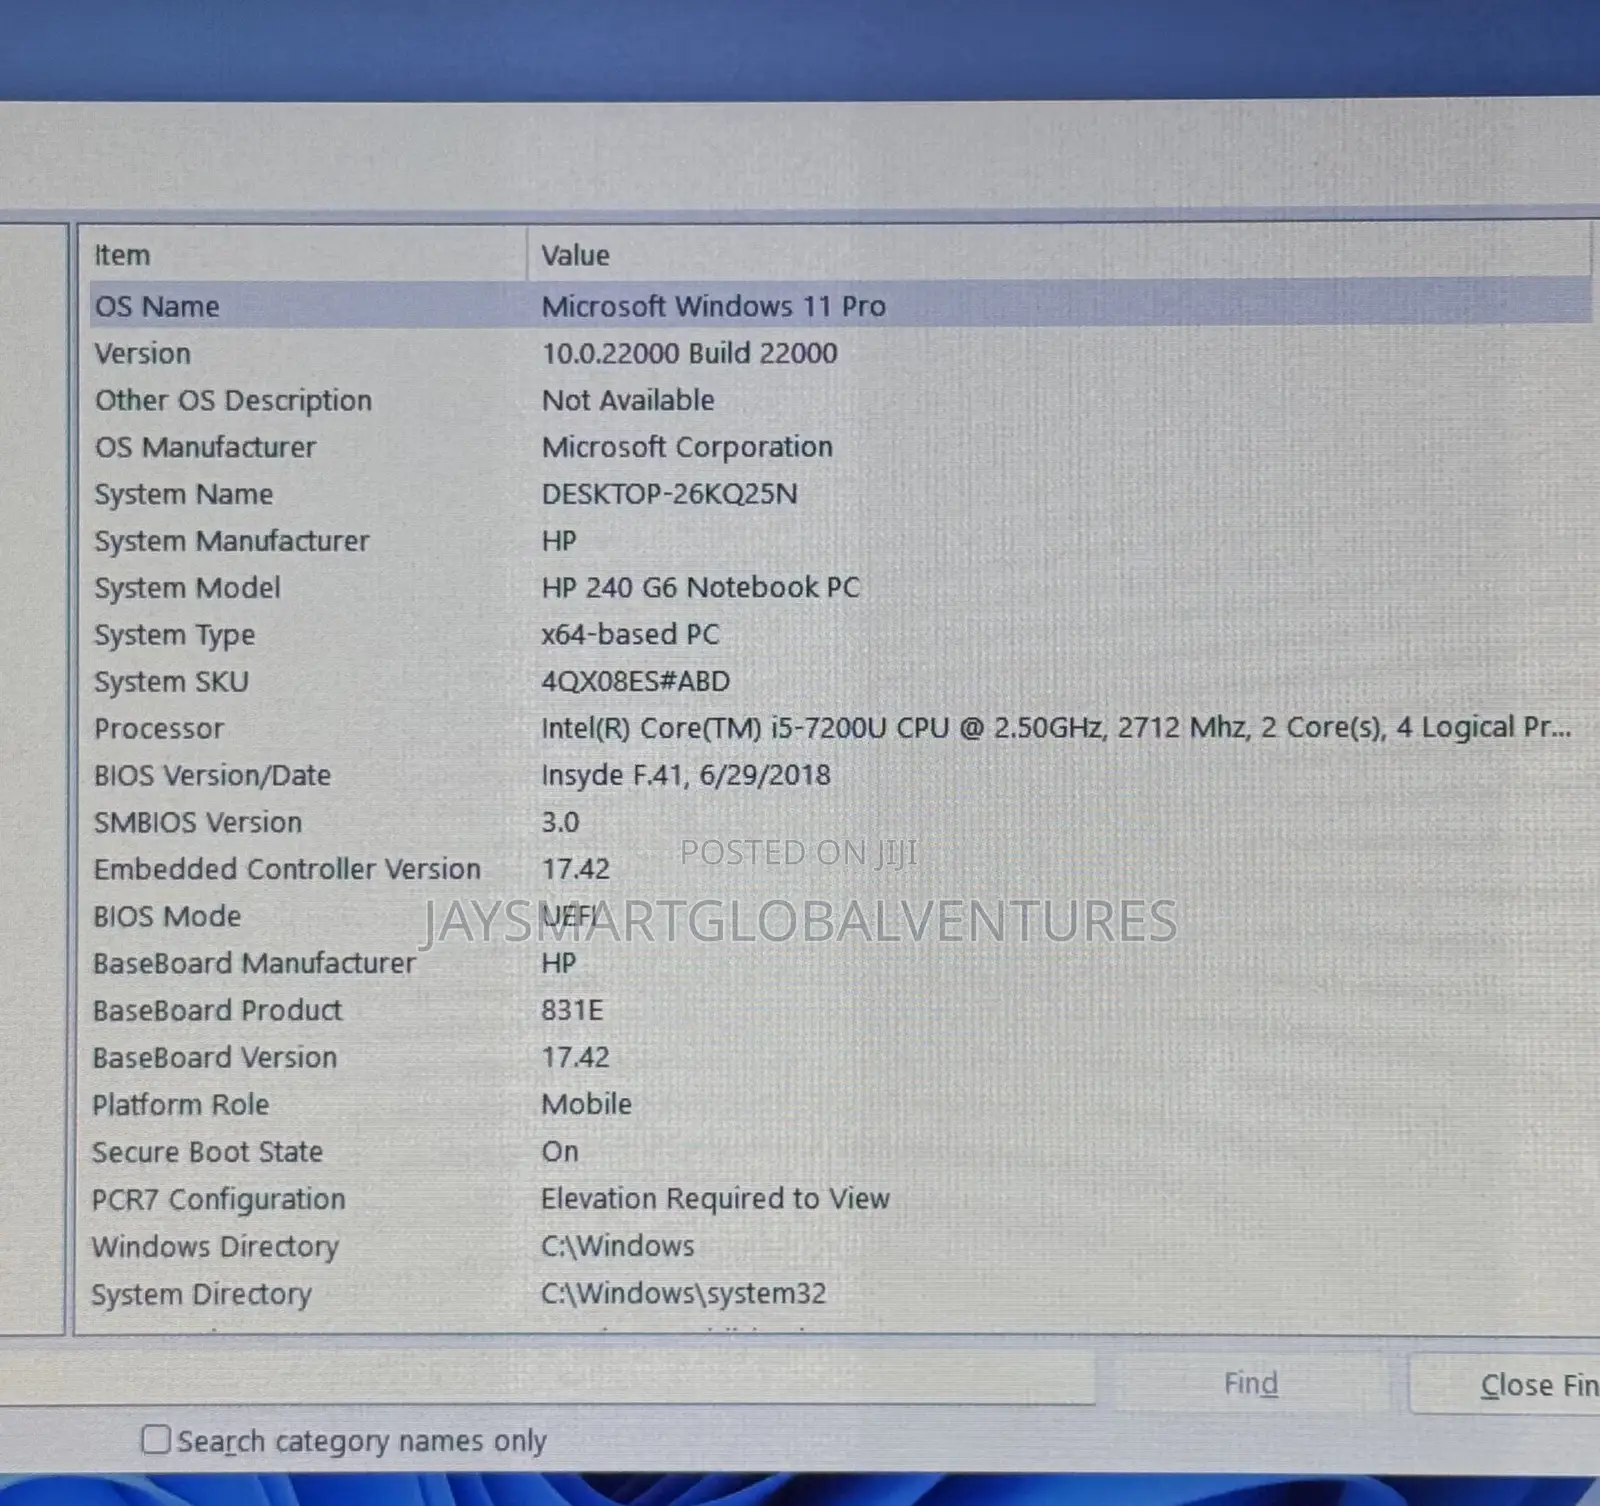Click the DESKTOP-26KQ25N value
Screen dimensions: 1600x1506
coord(669,494)
